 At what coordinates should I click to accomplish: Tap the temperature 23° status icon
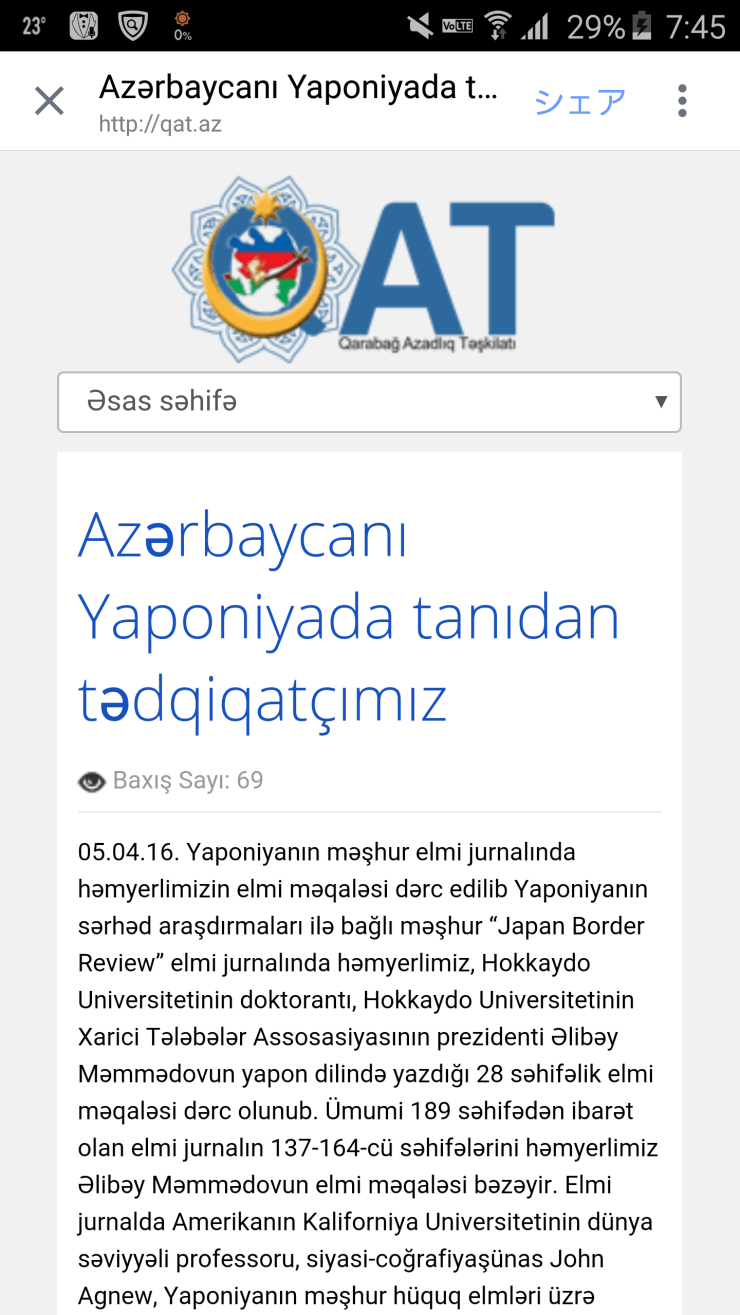[34, 26]
